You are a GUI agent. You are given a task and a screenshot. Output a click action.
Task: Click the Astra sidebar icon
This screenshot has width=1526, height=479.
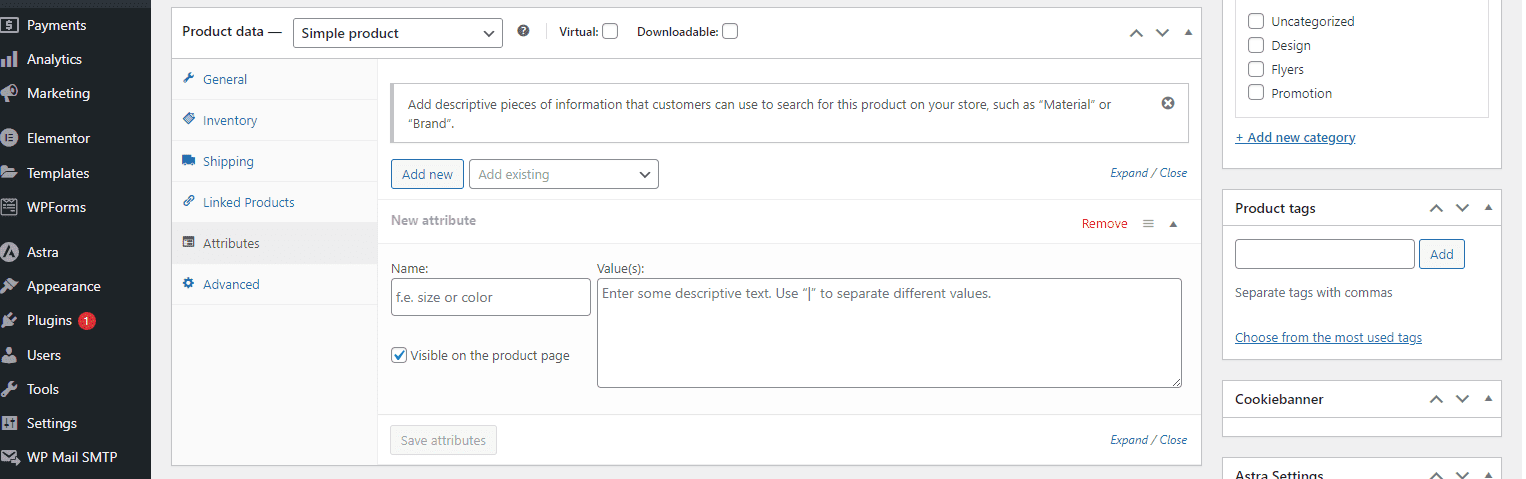click(10, 252)
